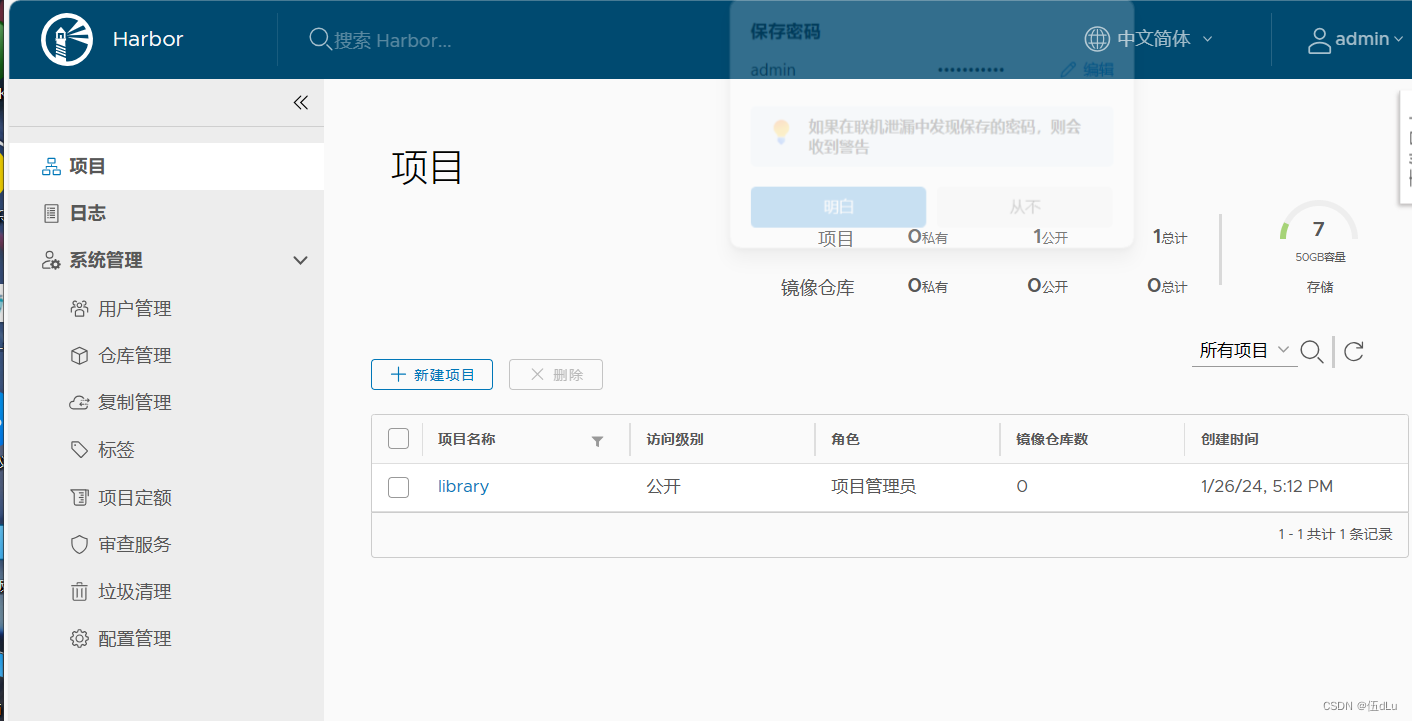Refresh the project list

click(1354, 351)
